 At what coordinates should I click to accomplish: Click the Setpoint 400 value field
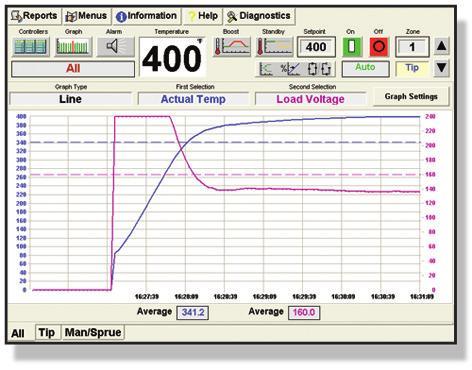(316, 47)
